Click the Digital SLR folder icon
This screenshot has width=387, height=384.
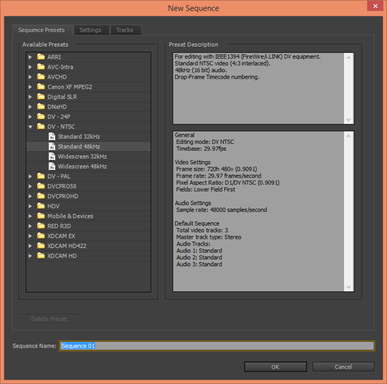[41, 97]
